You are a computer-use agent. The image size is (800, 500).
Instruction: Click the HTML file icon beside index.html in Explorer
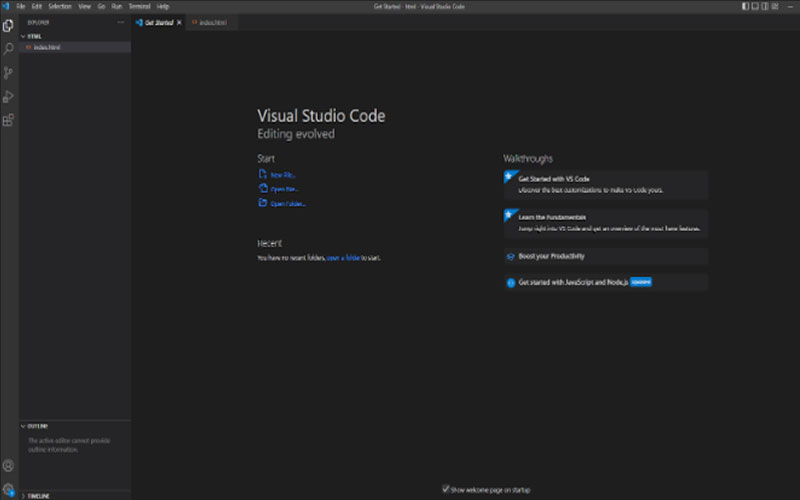pos(29,47)
